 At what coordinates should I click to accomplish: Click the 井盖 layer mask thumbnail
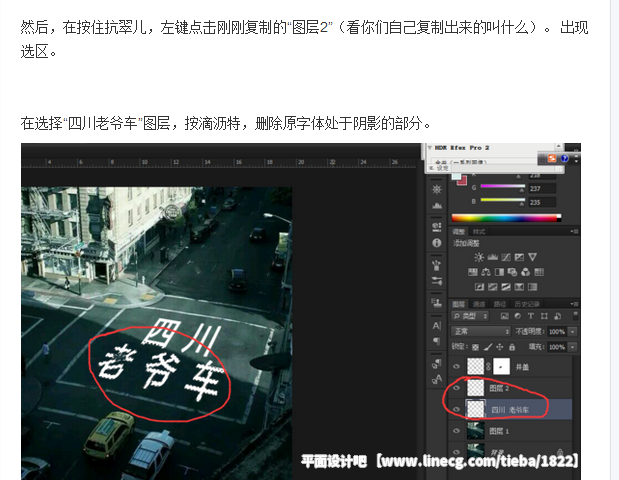tap(501, 366)
